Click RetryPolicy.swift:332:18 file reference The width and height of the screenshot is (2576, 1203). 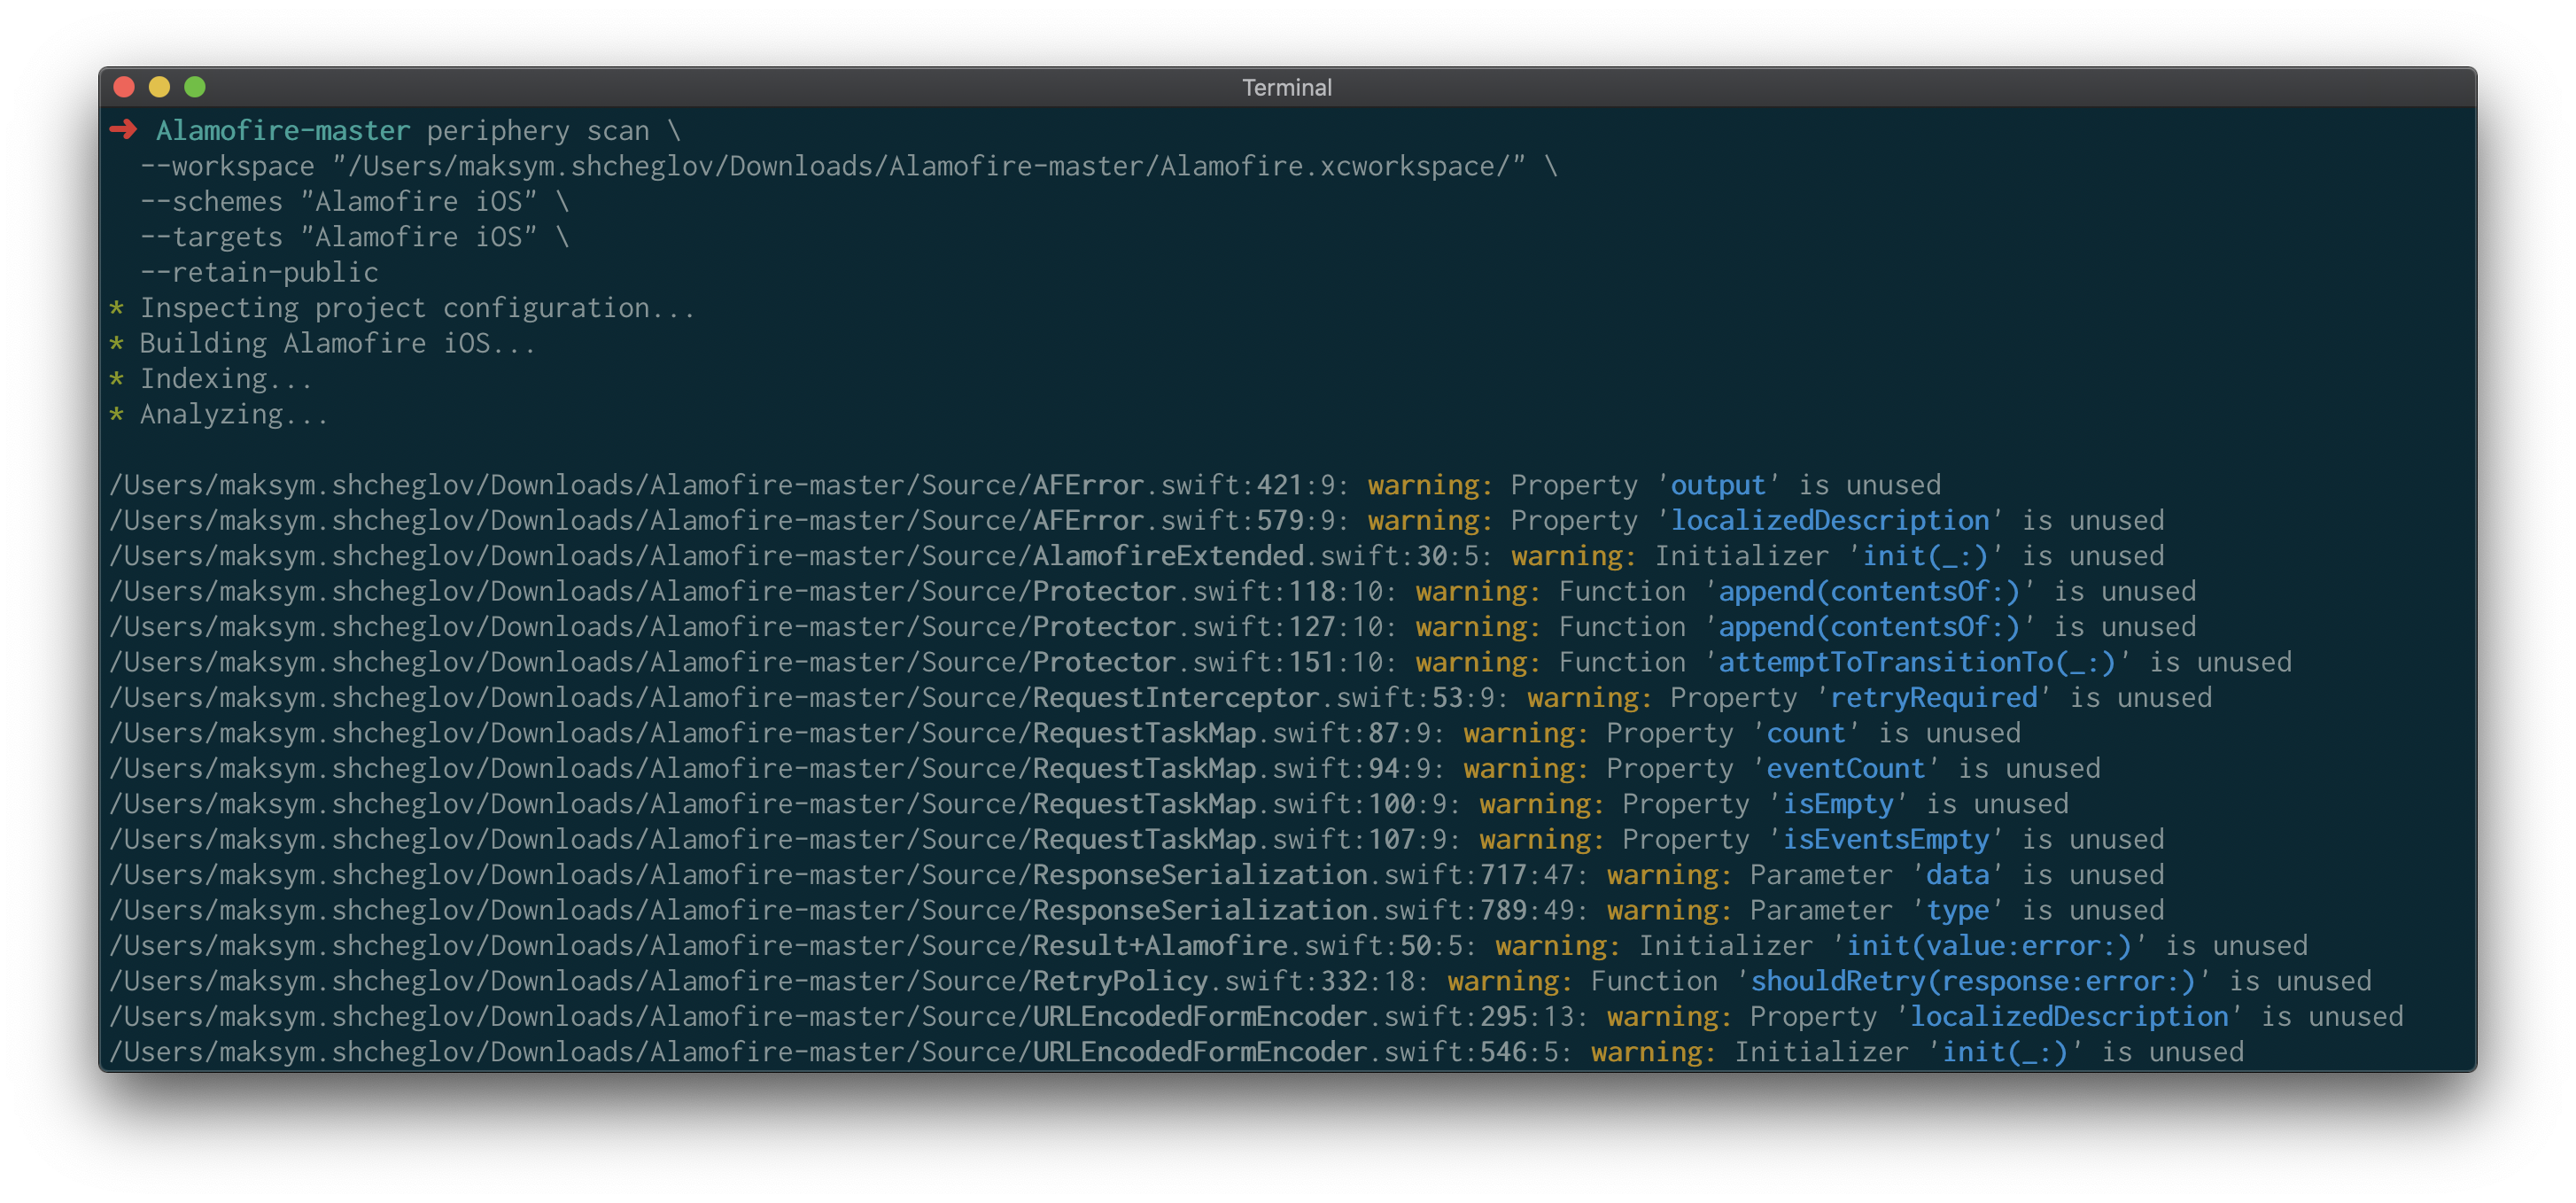(769, 982)
